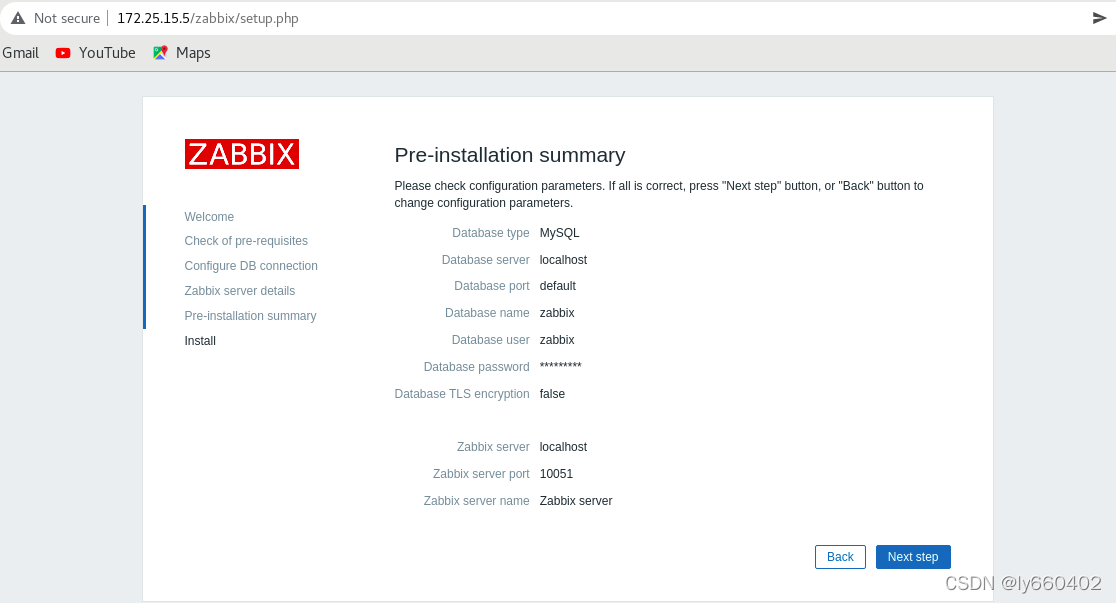Click the Database server label
Viewport: 1116px width, 603px height.
[485, 260]
